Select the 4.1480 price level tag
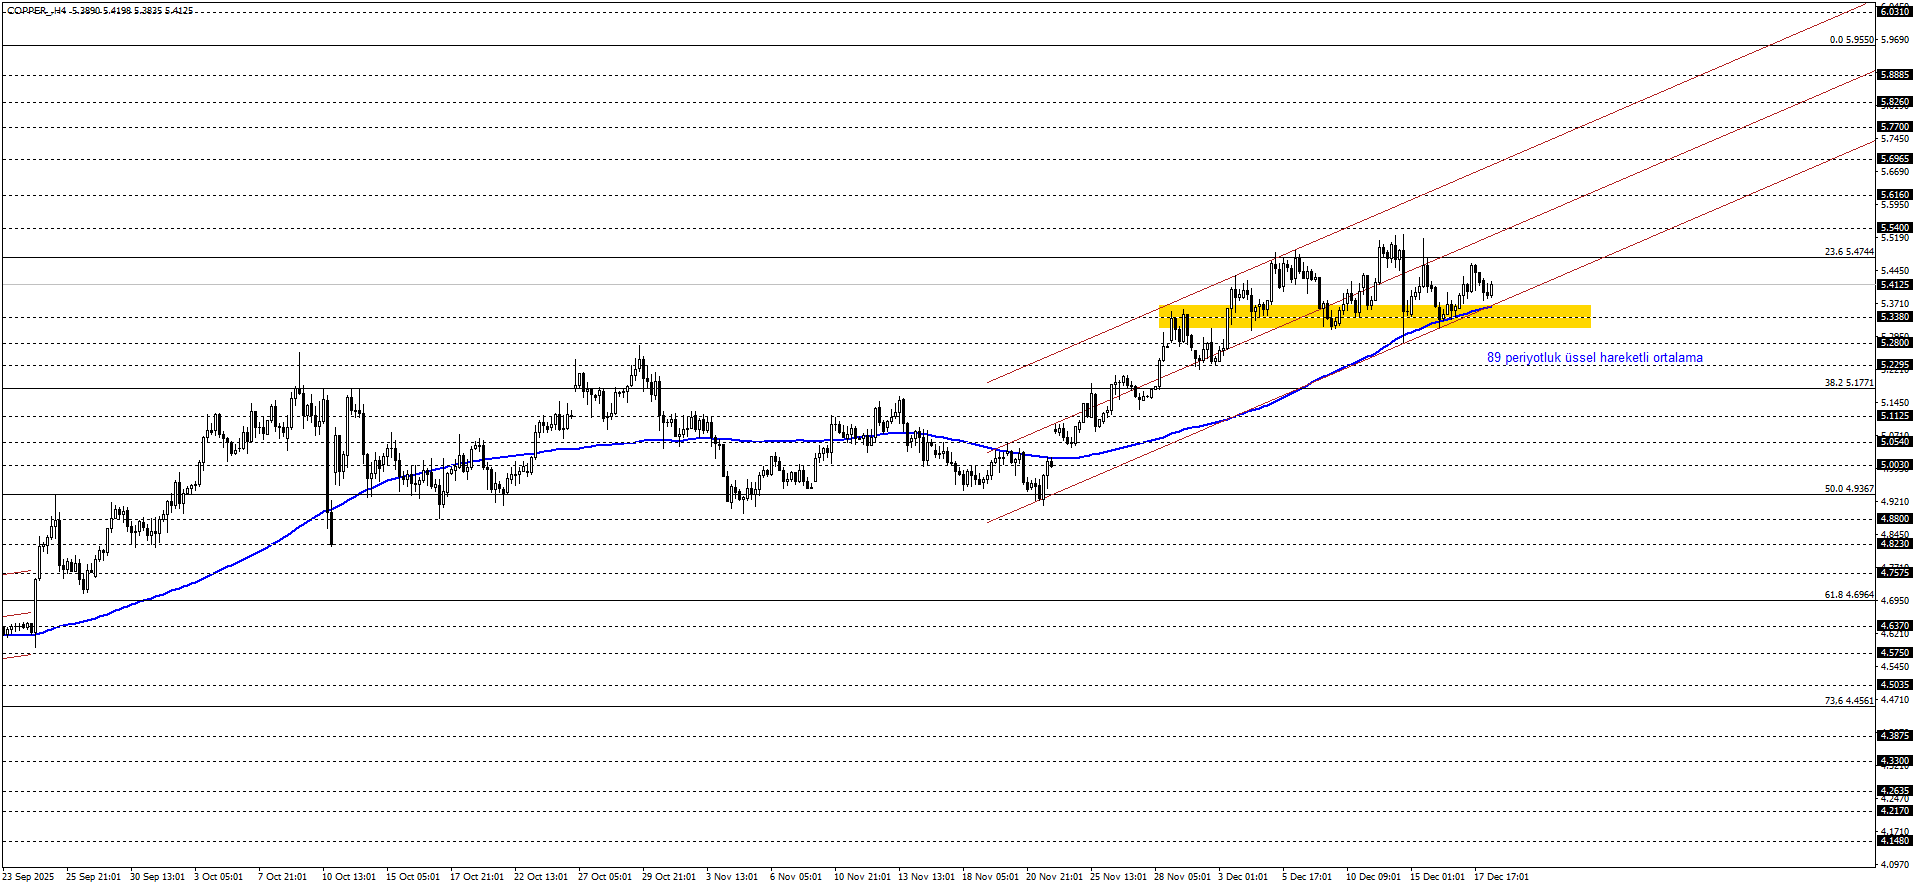 [x=1895, y=841]
